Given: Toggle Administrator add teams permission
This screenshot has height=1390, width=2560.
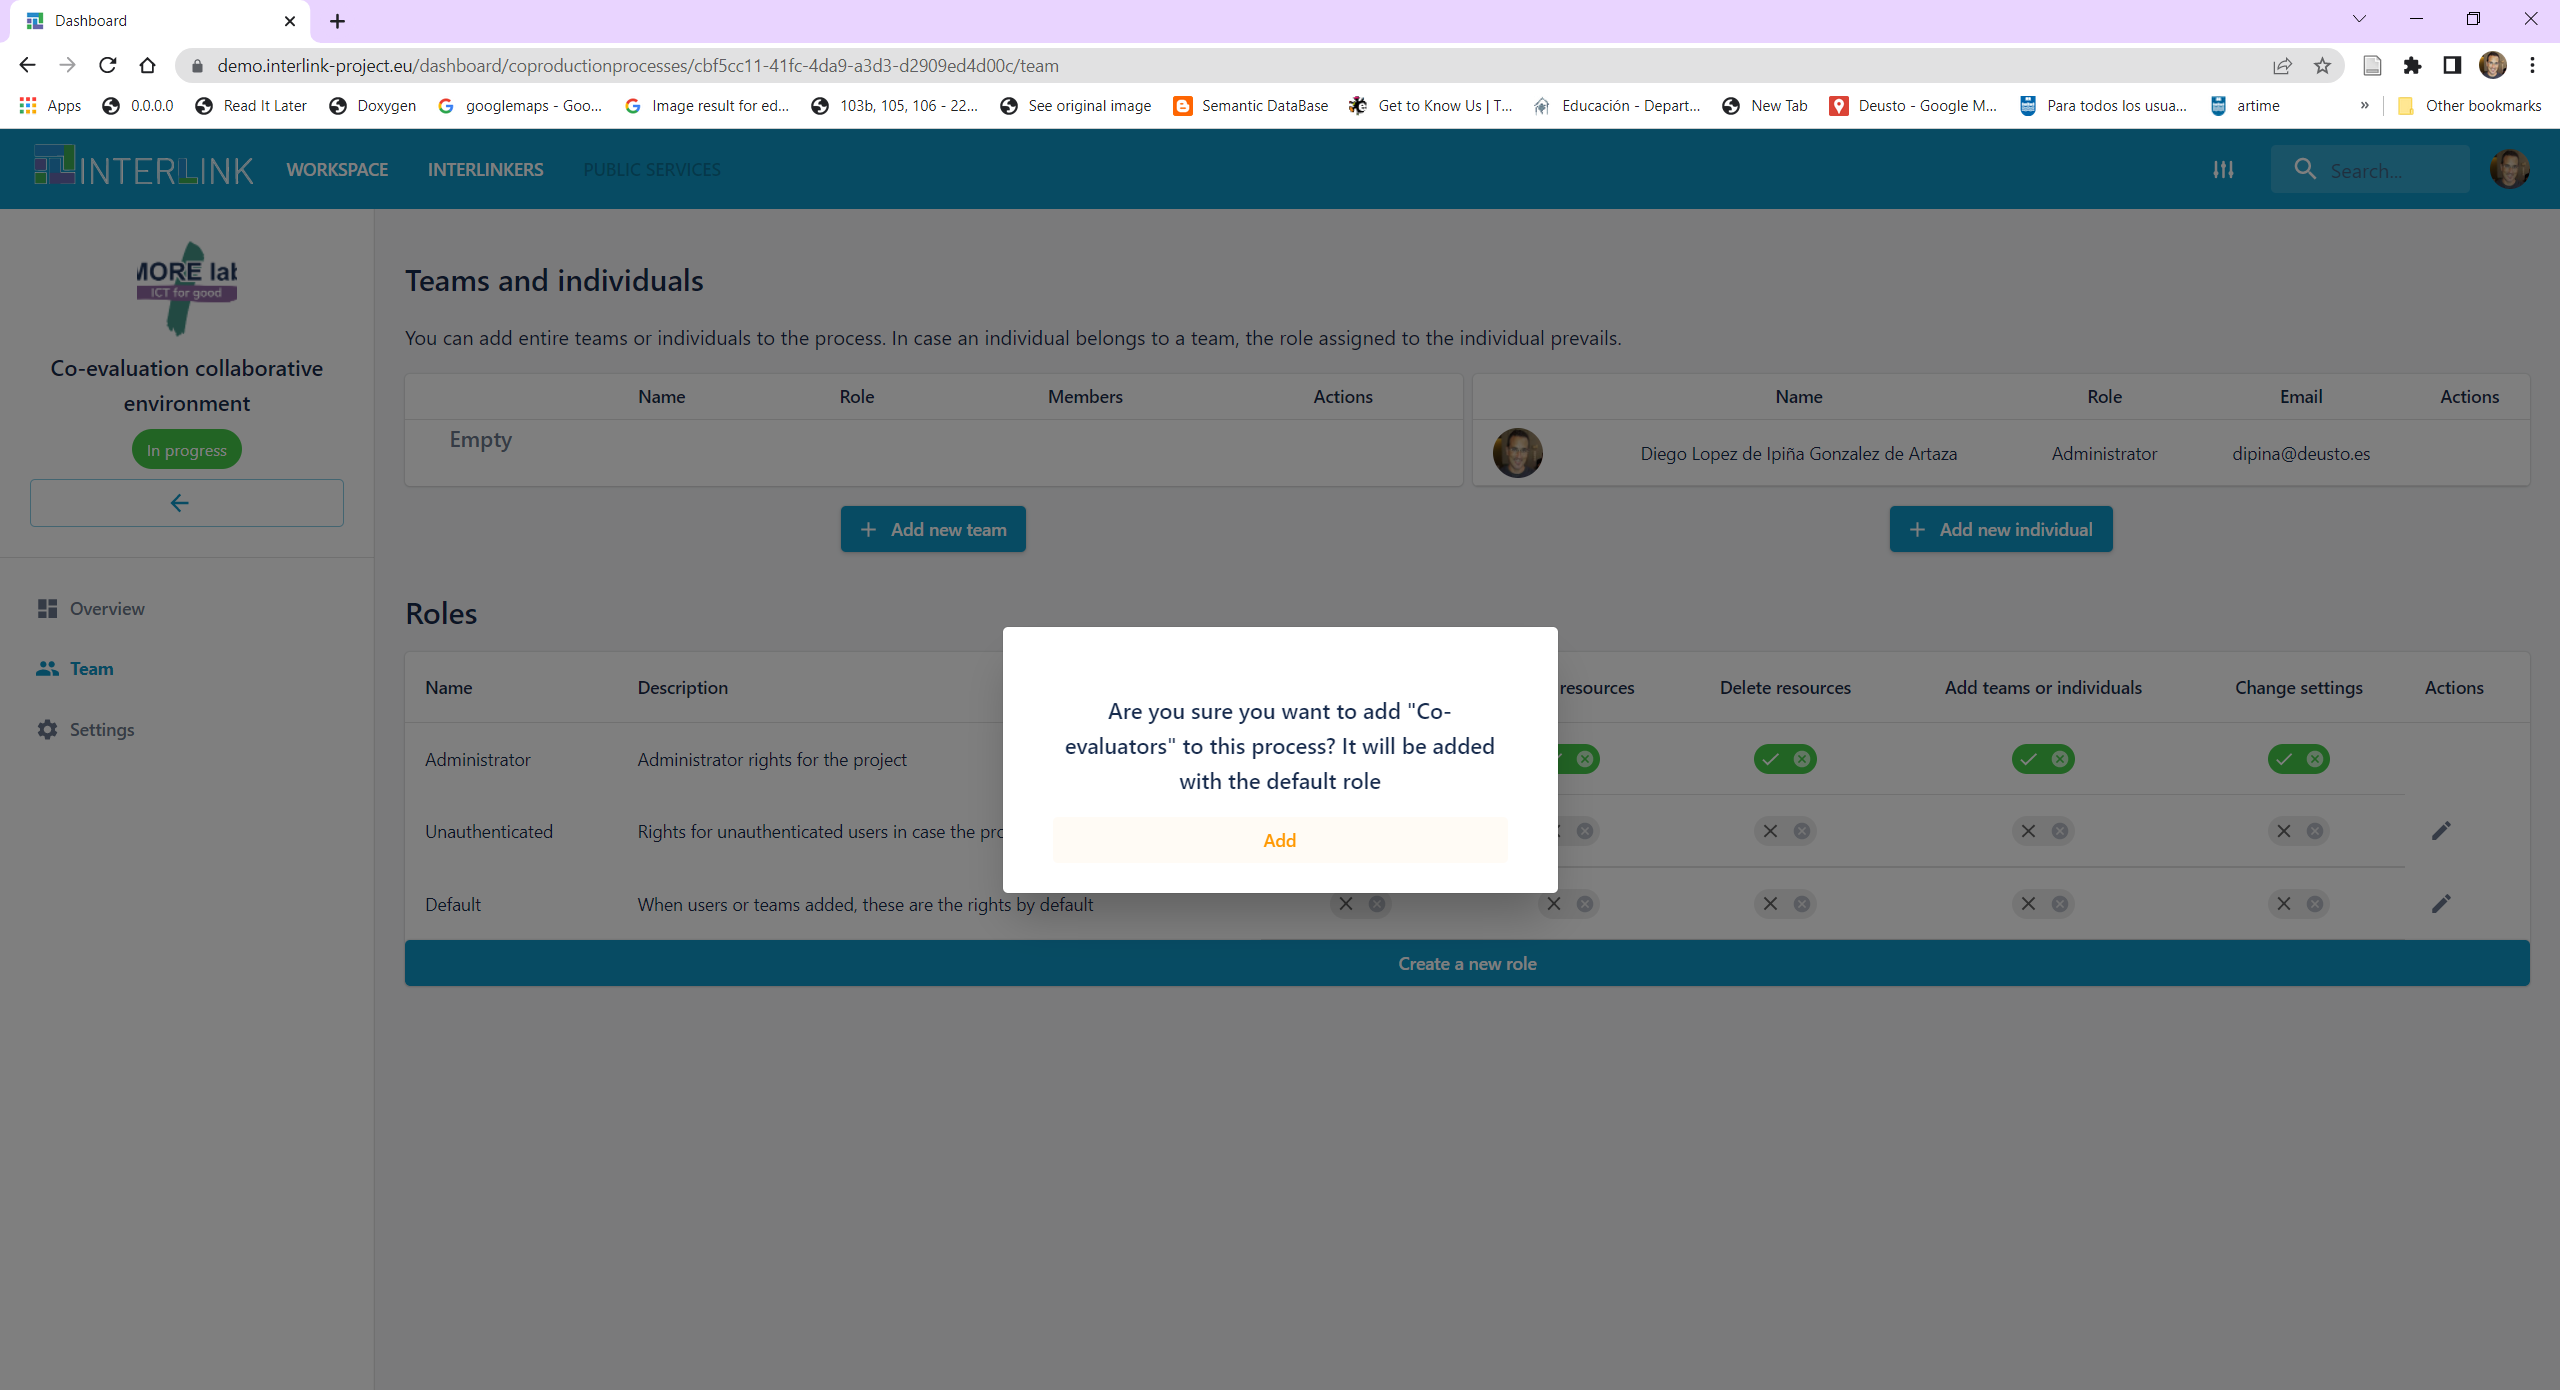Looking at the screenshot, I should (x=2043, y=758).
